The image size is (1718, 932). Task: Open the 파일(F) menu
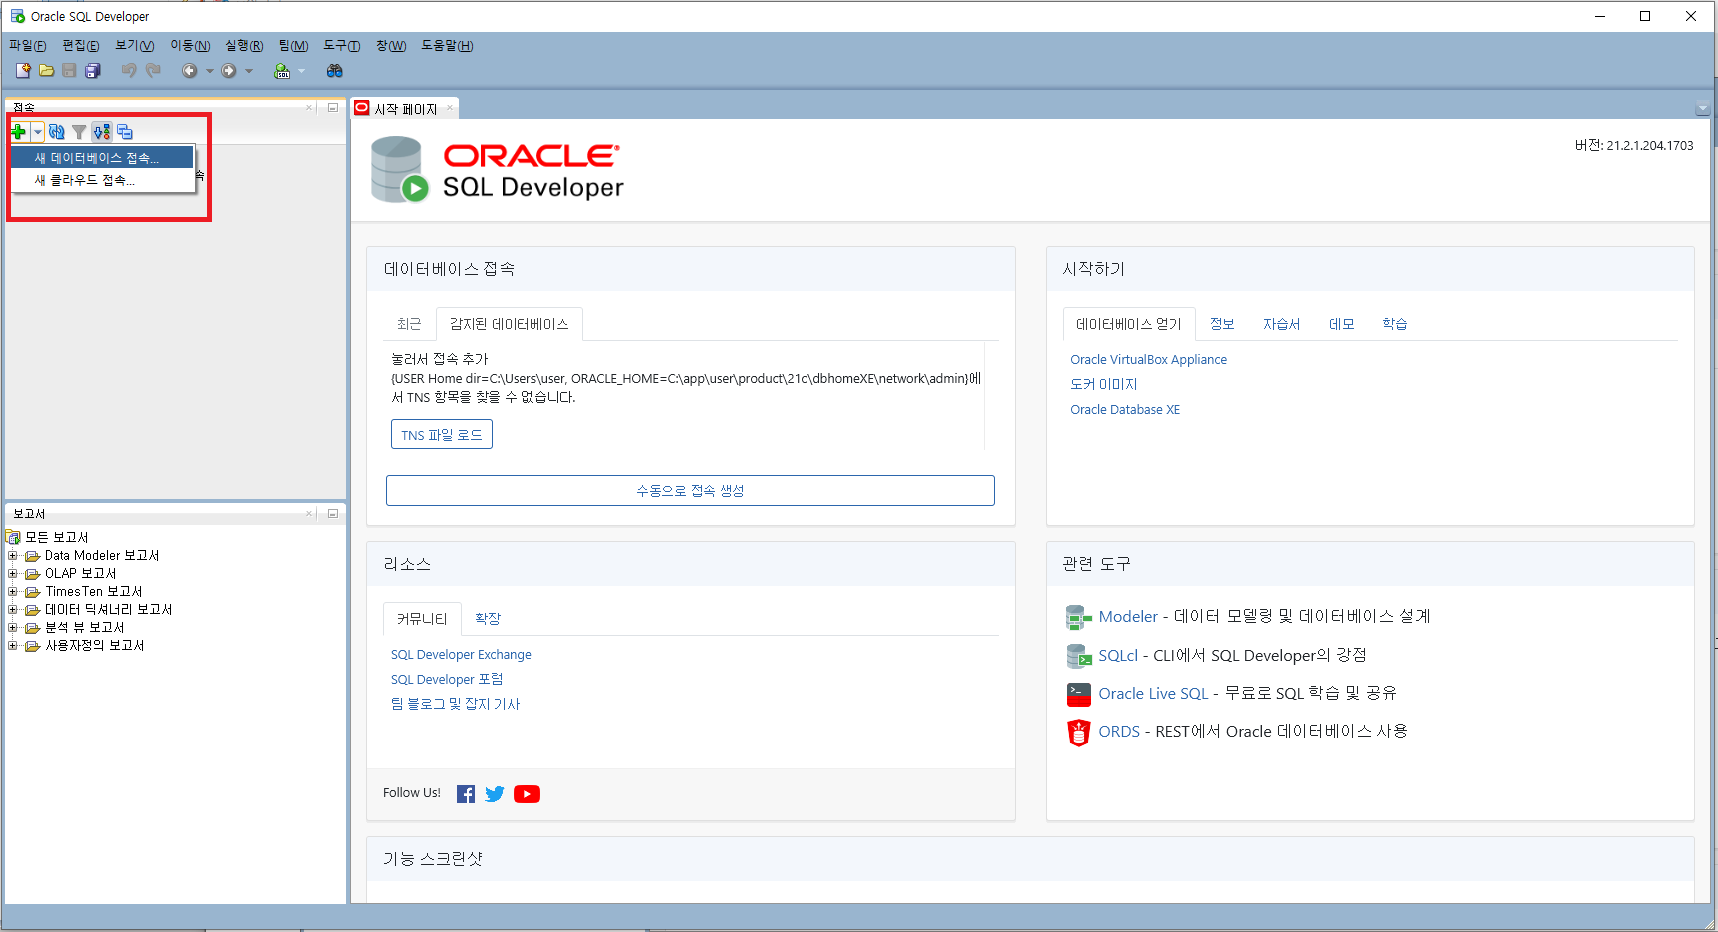28,46
